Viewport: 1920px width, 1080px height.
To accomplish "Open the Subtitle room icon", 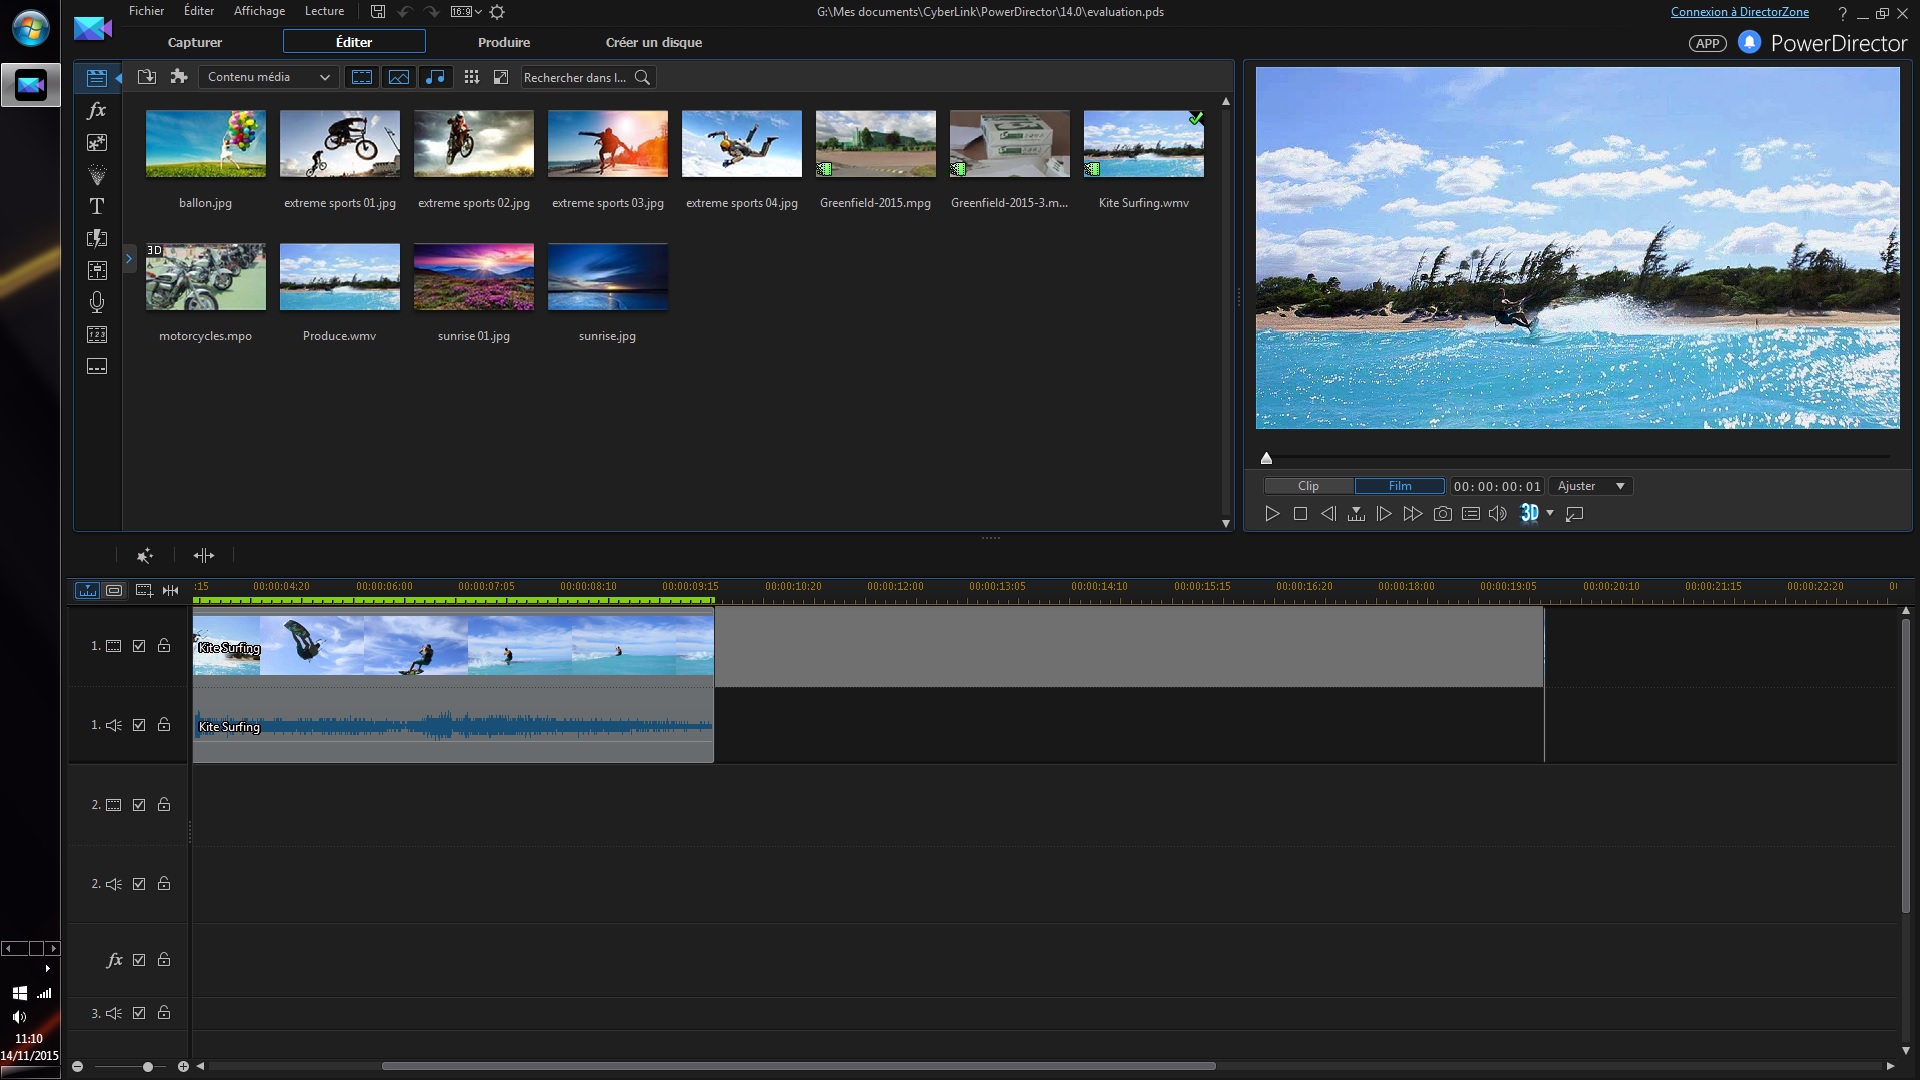I will [x=97, y=366].
